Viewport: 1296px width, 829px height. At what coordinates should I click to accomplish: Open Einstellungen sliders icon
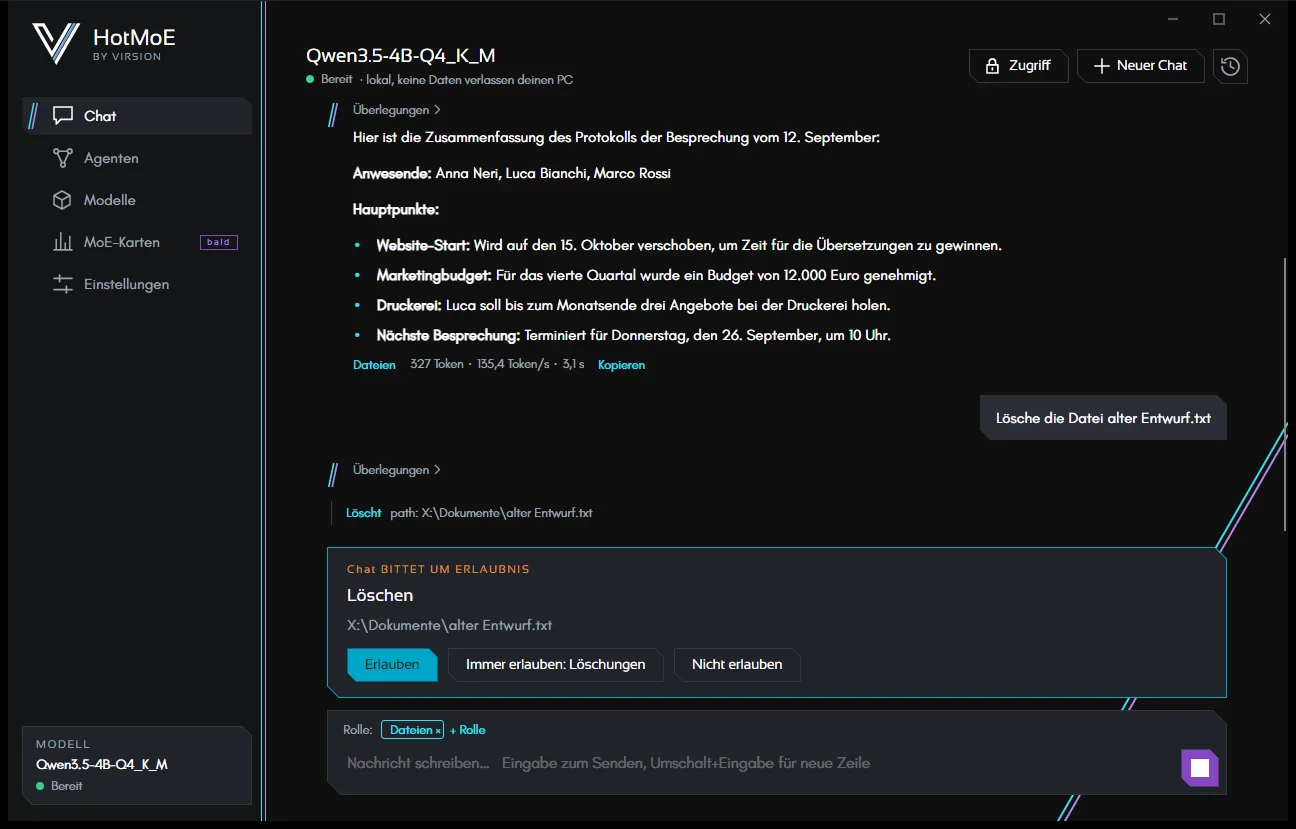click(63, 284)
